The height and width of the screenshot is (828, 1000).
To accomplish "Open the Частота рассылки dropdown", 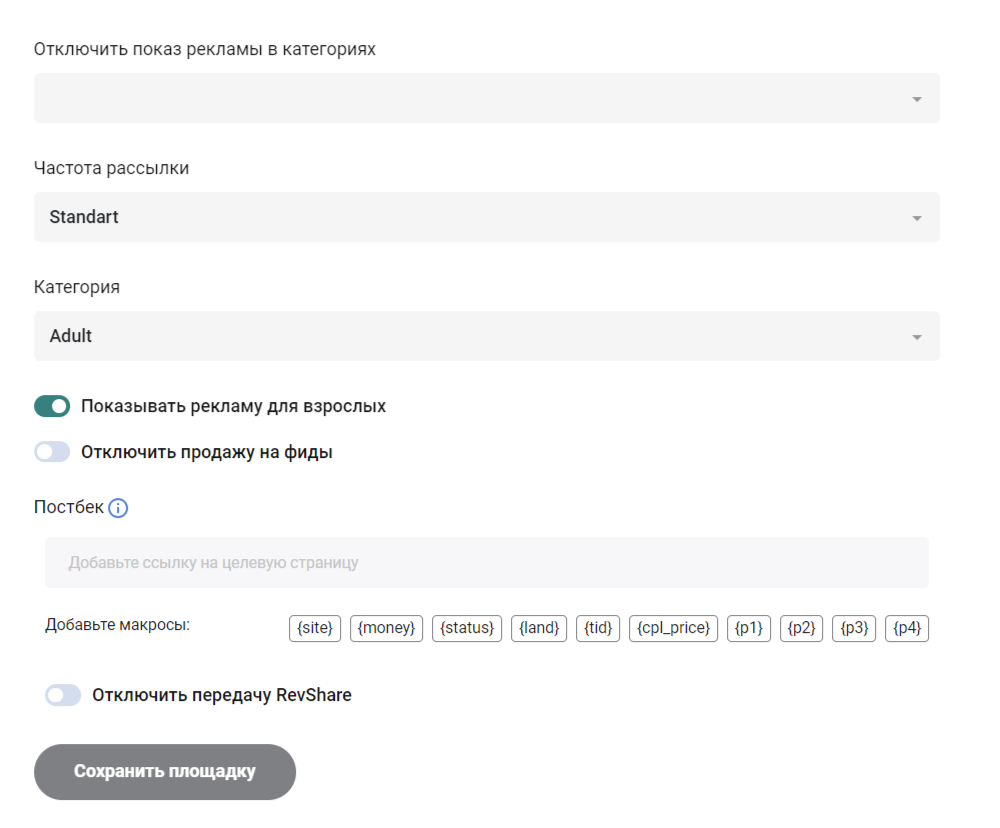I will pyautogui.click(x=486, y=217).
